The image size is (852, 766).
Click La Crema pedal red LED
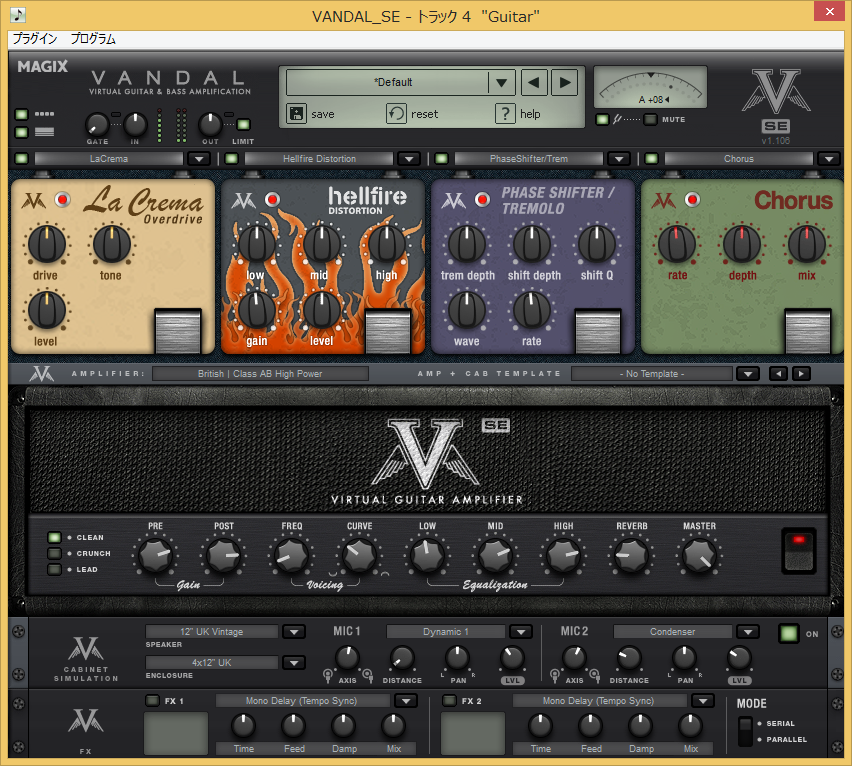coord(62,199)
